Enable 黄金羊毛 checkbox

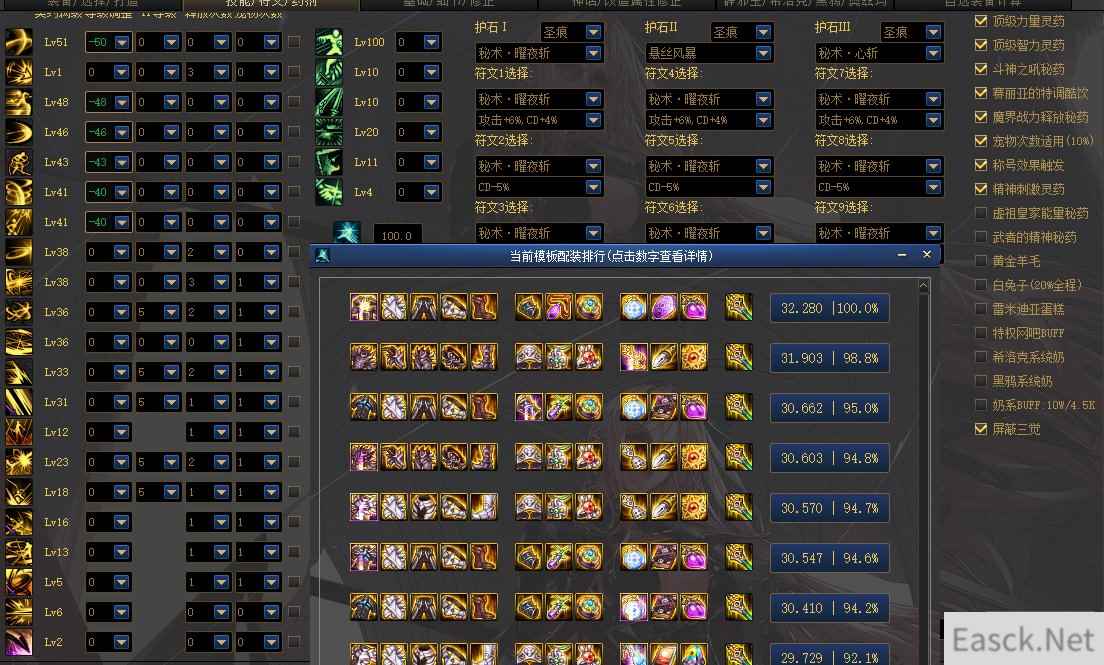(981, 261)
